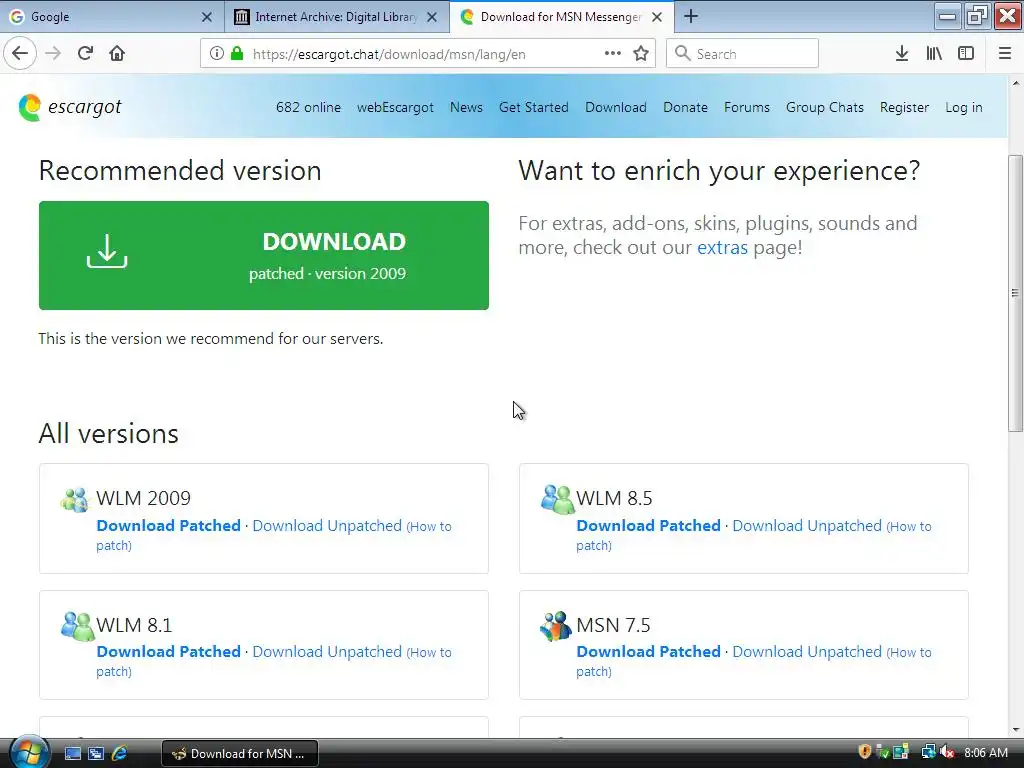The height and width of the screenshot is (768, 1024).
Task: Reload the current page
Action: point(85,54)
